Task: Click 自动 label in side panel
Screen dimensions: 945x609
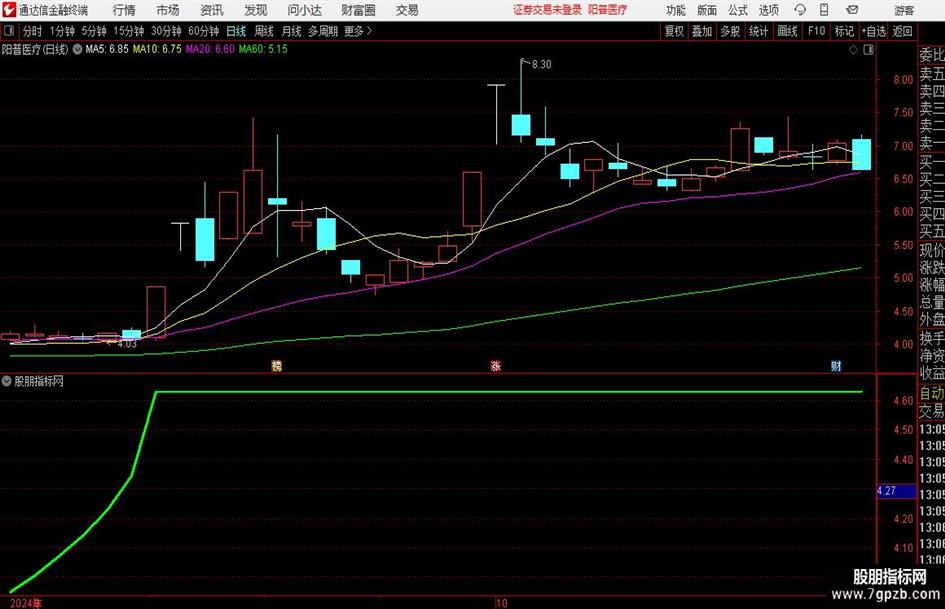Action: click(931, 393)
